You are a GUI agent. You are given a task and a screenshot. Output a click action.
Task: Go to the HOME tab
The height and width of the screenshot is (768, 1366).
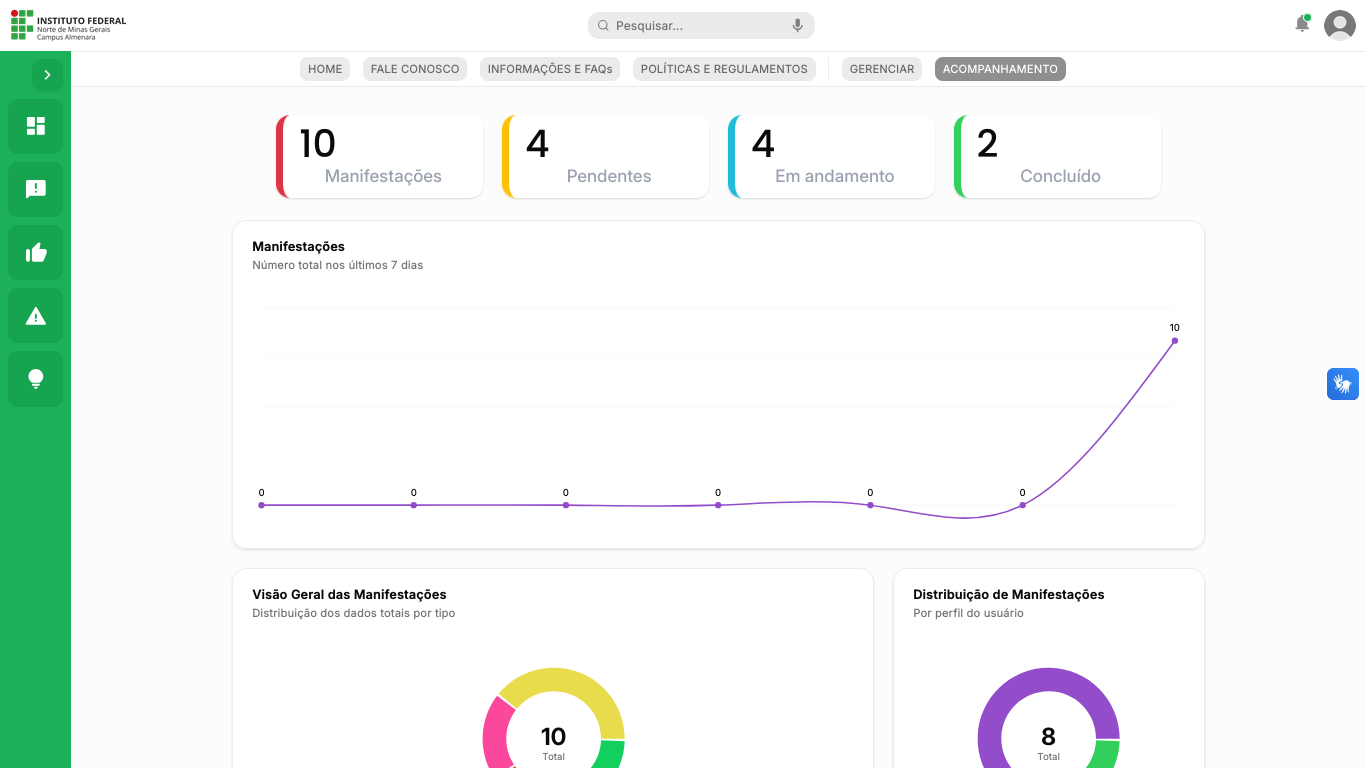[x=325, y=69]
